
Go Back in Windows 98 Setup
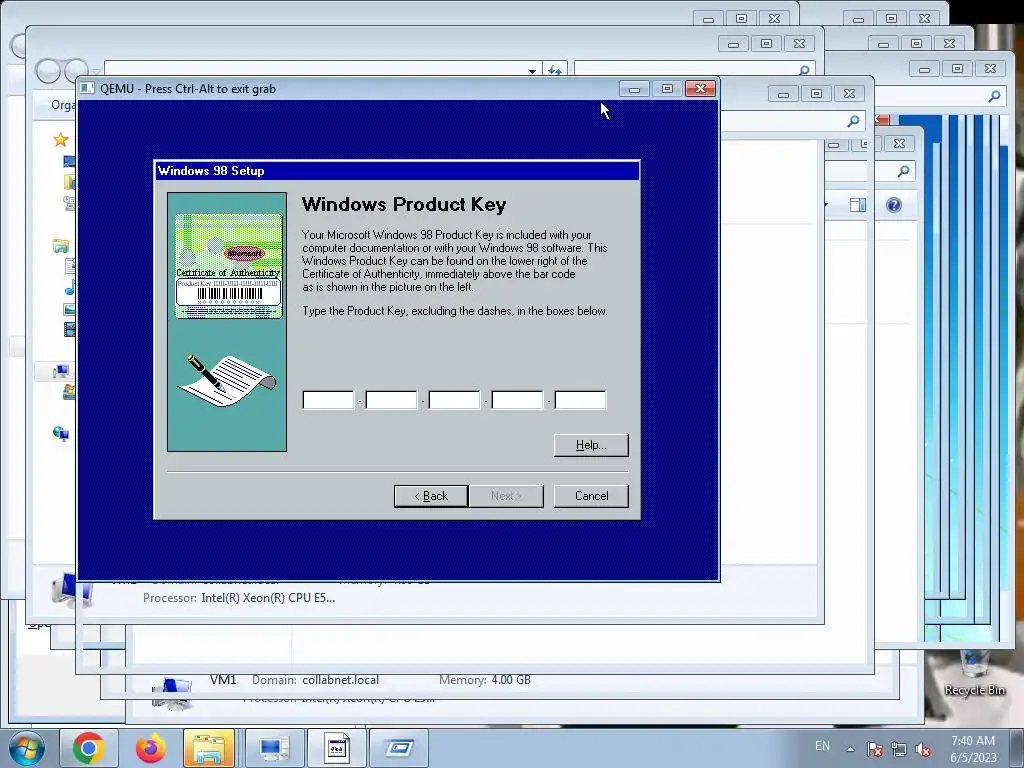(x=431, y=496)
